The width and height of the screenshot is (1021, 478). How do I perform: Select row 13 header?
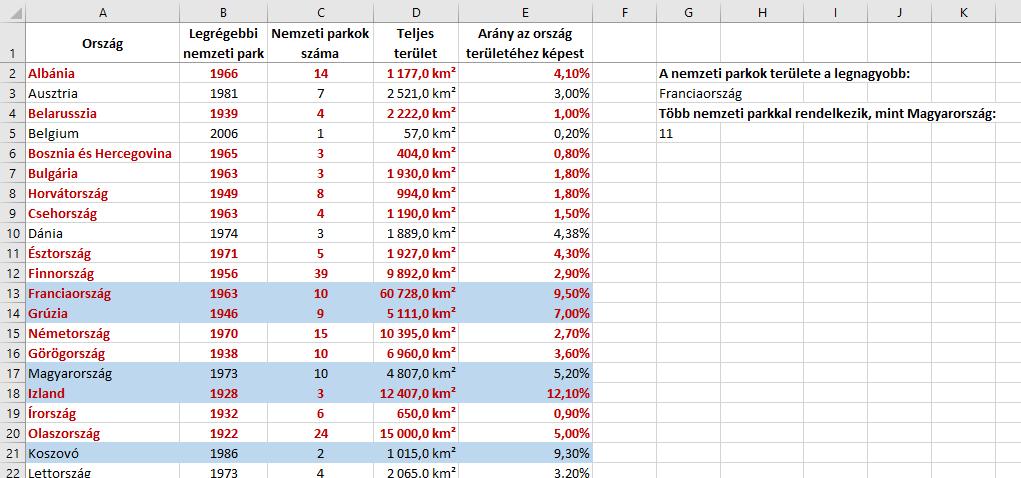click(13, 293)
